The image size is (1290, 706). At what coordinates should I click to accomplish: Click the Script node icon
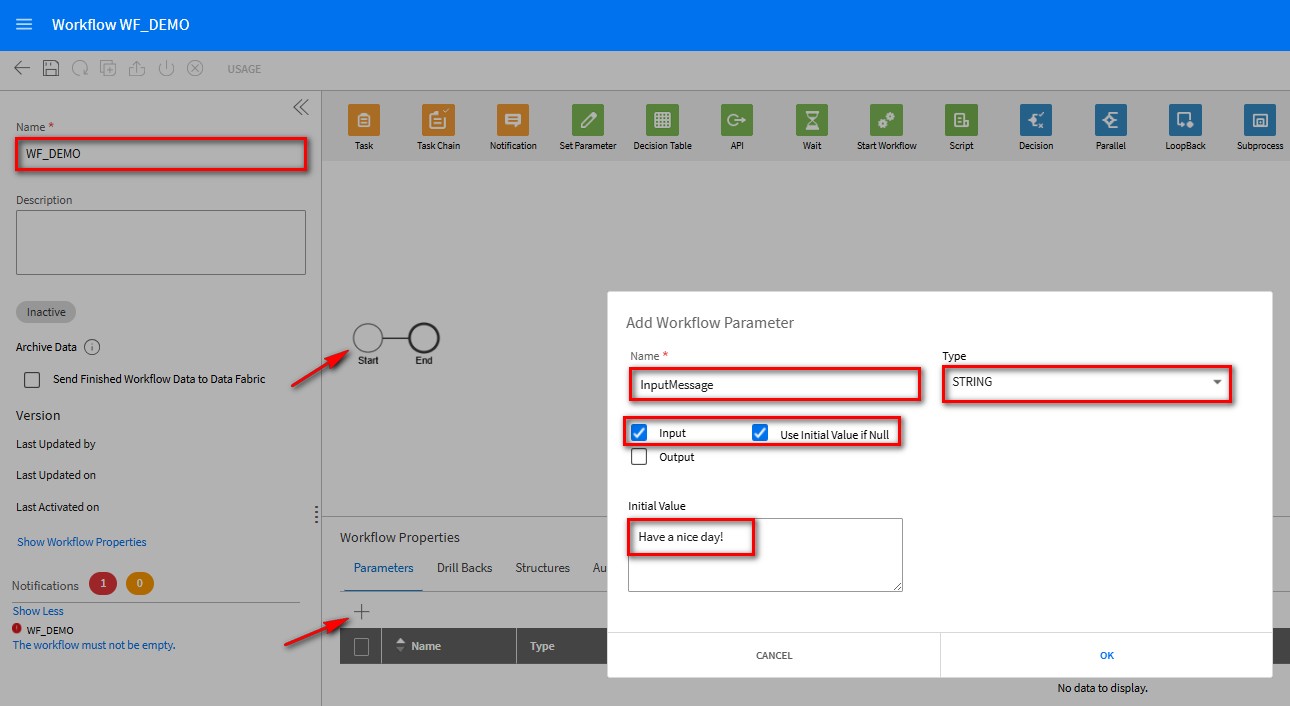coord(961,120)
